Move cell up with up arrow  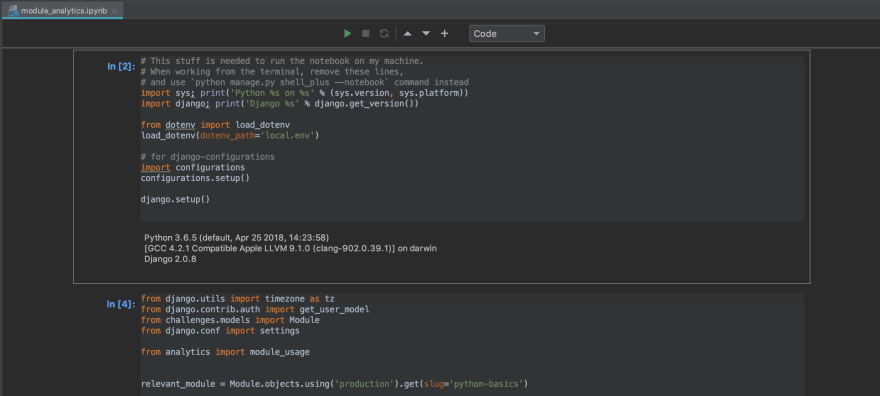[408, 34]
